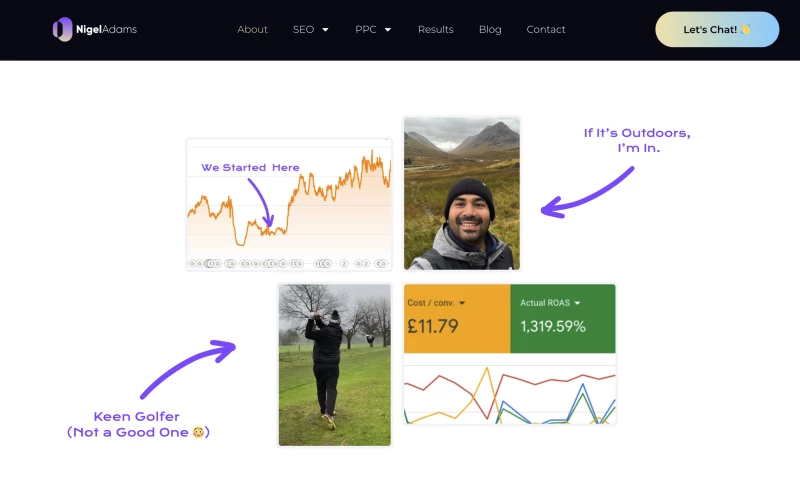
Task: Open the PPC menu item
Action: click(365, 30)
